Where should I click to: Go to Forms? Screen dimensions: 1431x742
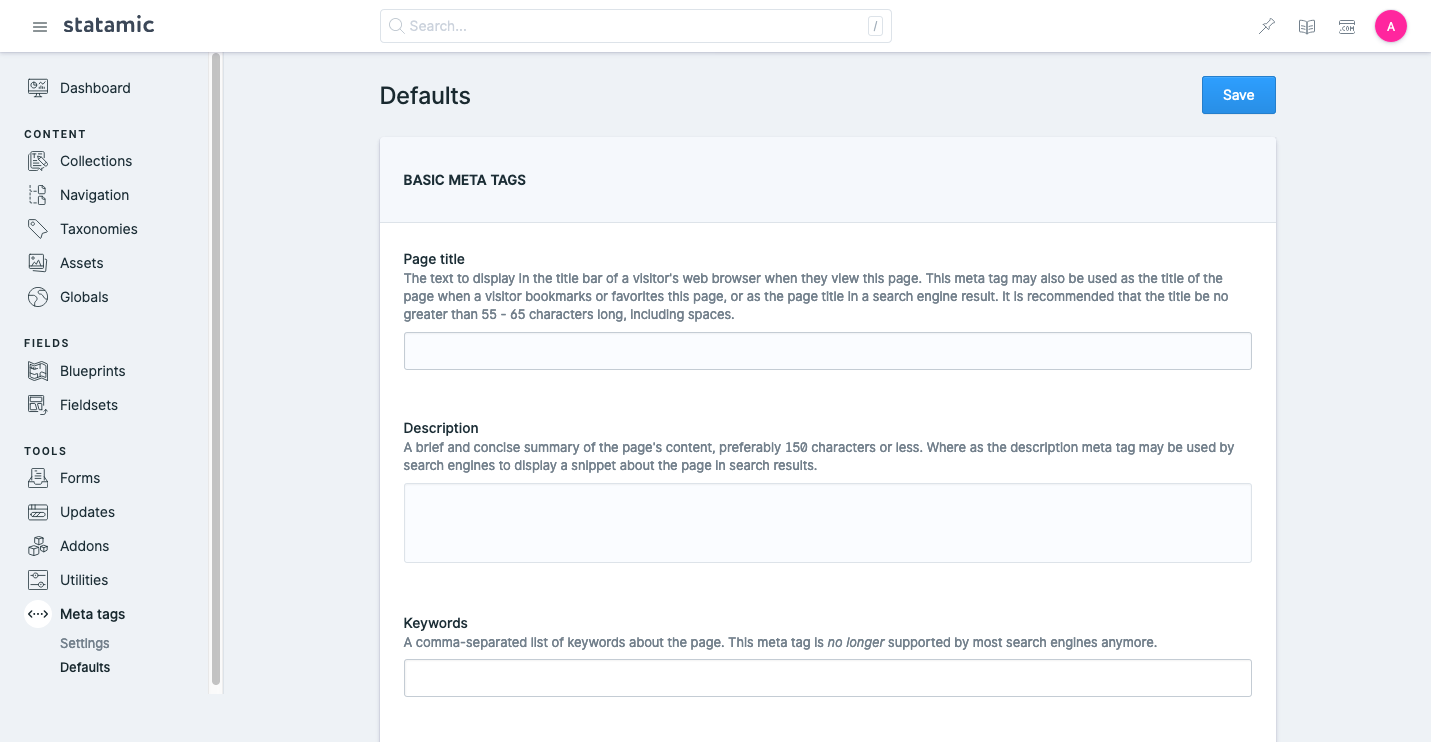click(80, 478)
